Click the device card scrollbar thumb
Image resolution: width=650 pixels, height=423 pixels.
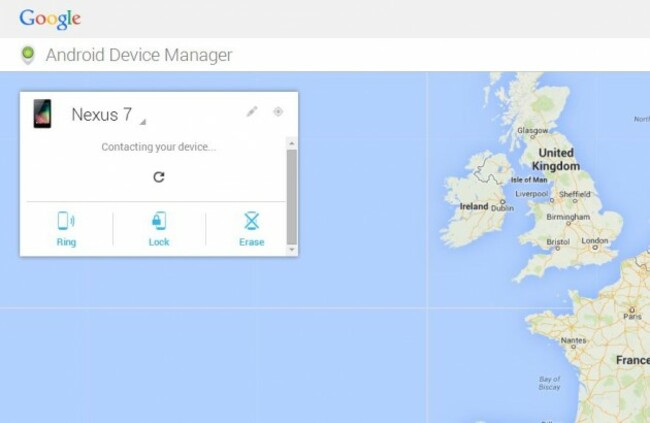pyautogui.click(x=292, y=197)
